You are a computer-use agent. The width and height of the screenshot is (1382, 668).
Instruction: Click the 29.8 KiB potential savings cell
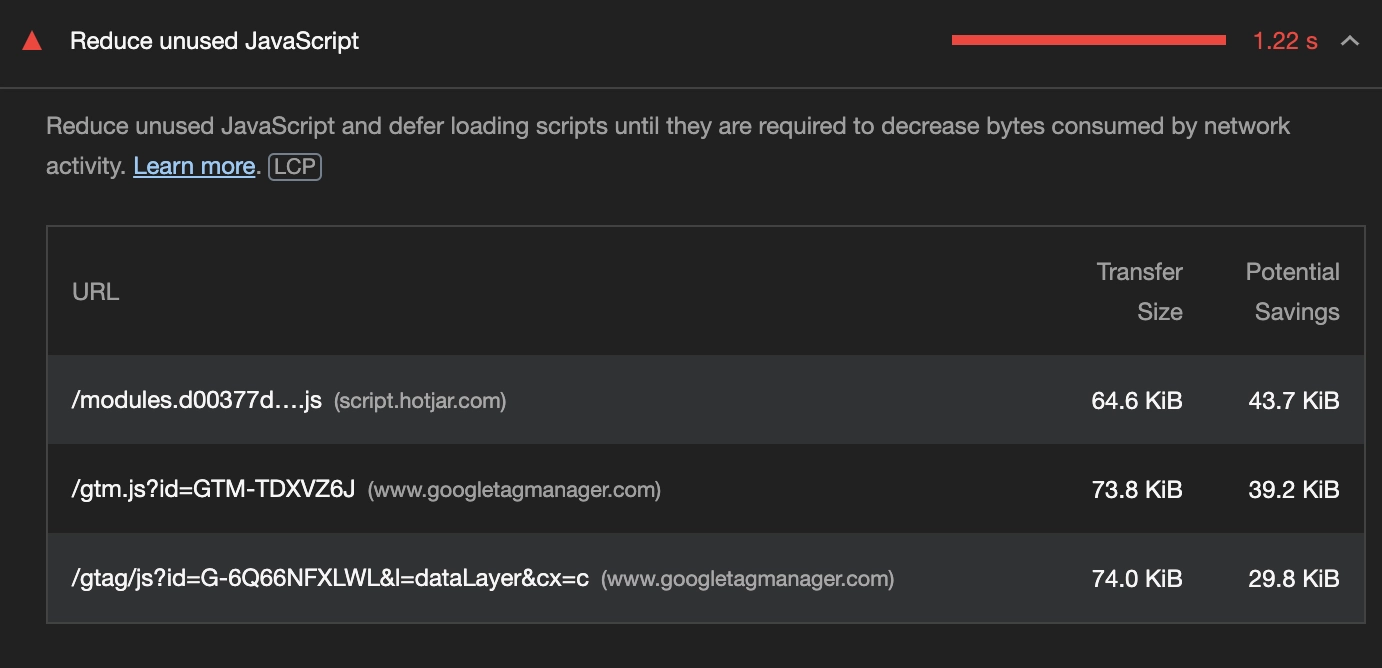point(1294,579)
